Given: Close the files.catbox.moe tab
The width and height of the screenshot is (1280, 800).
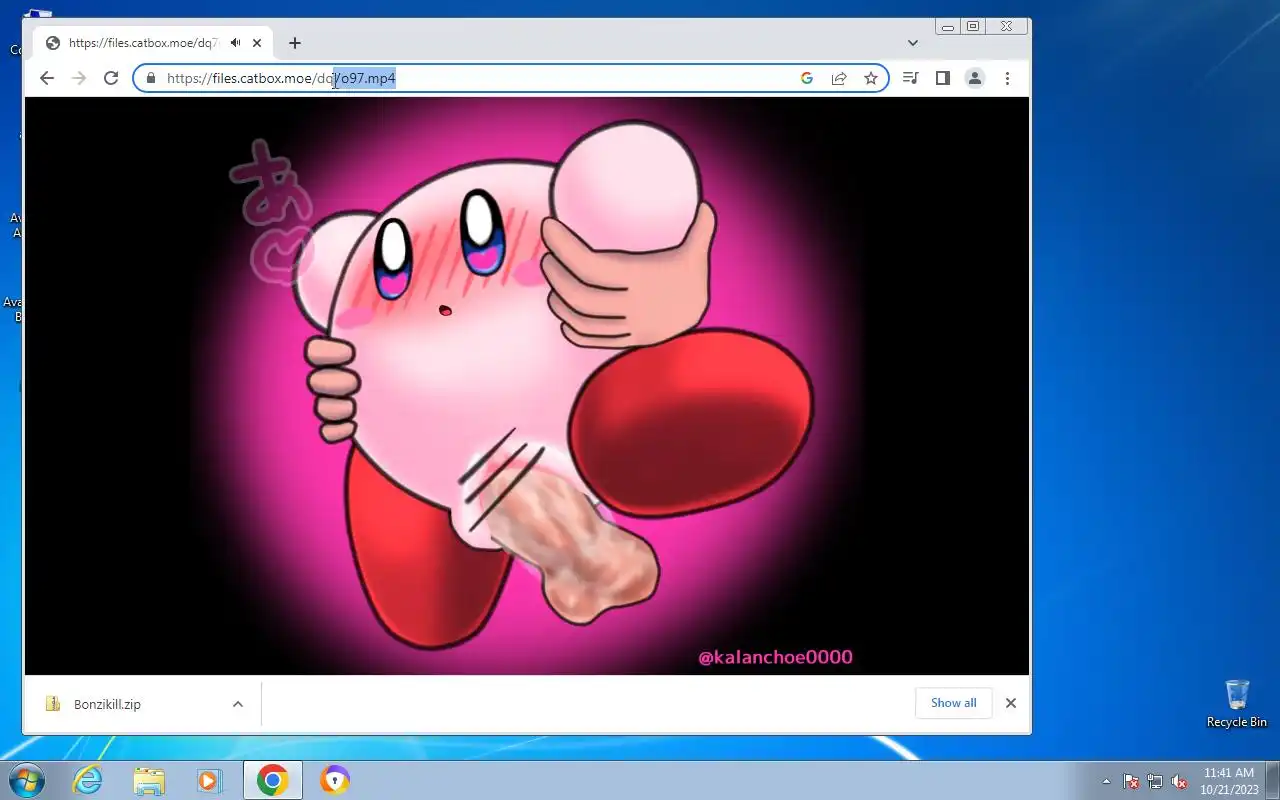Looking at the screenshot, I should coord(257,43).
